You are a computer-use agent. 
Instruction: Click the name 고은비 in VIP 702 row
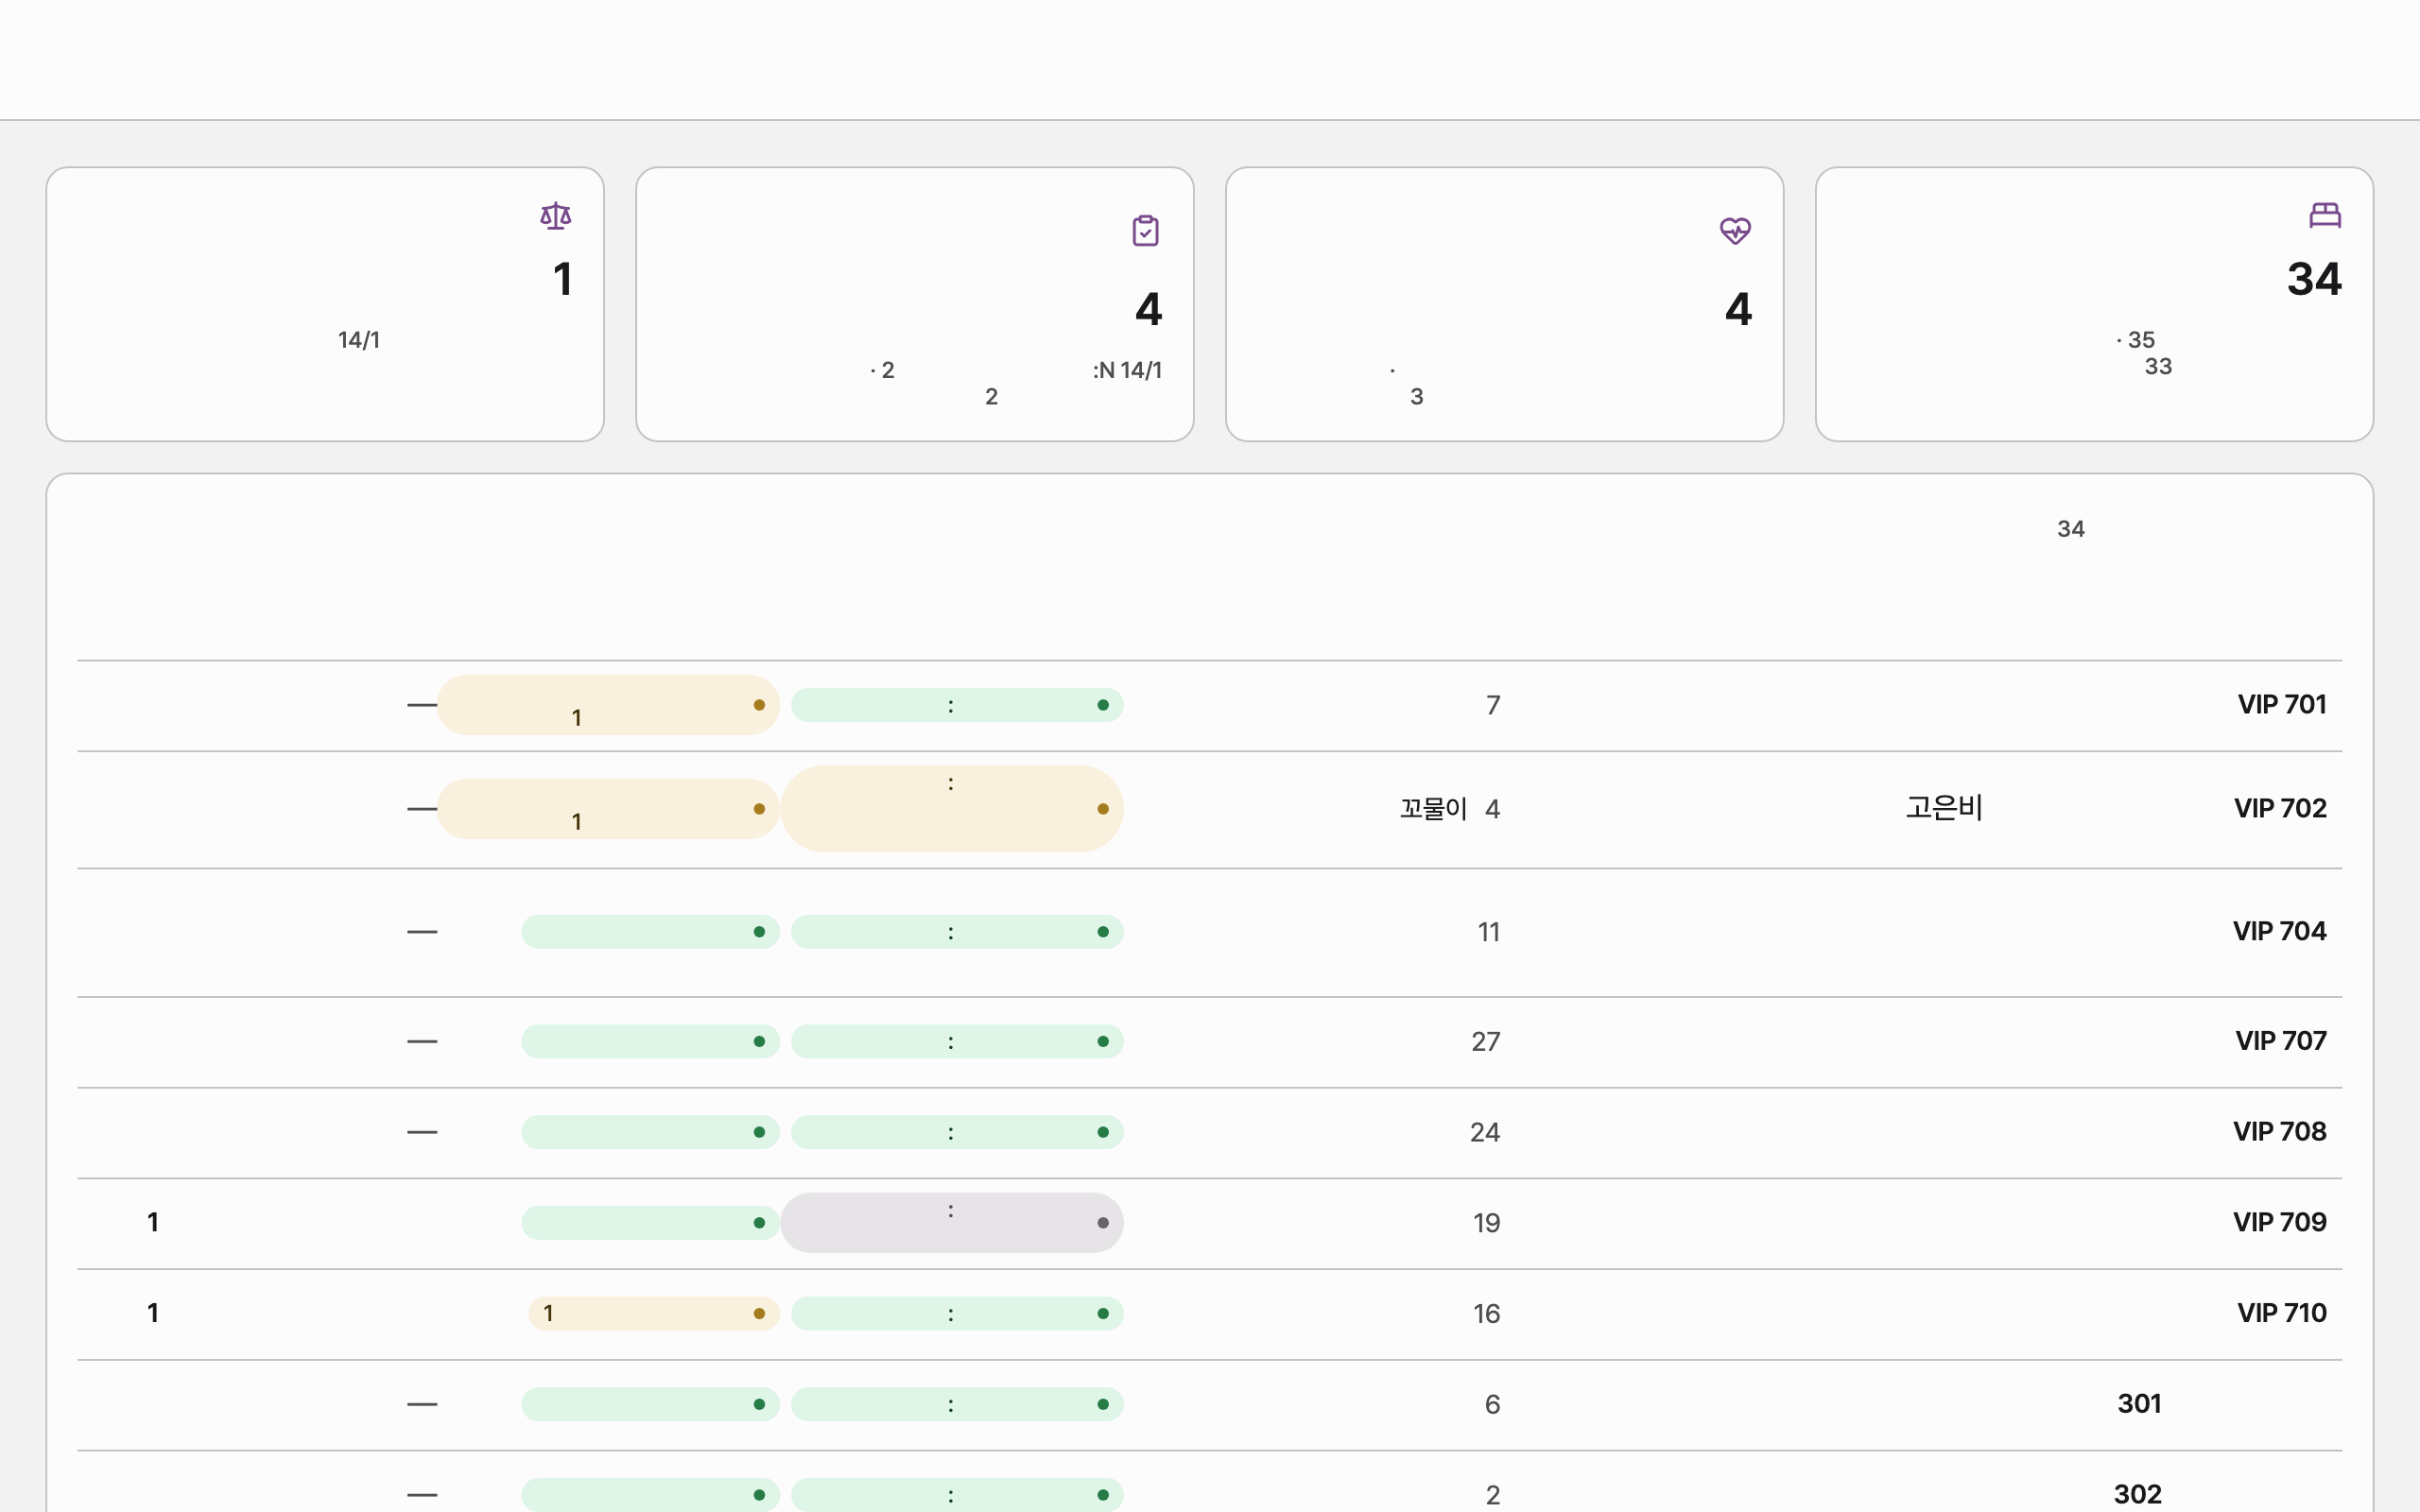point(1944,808)
